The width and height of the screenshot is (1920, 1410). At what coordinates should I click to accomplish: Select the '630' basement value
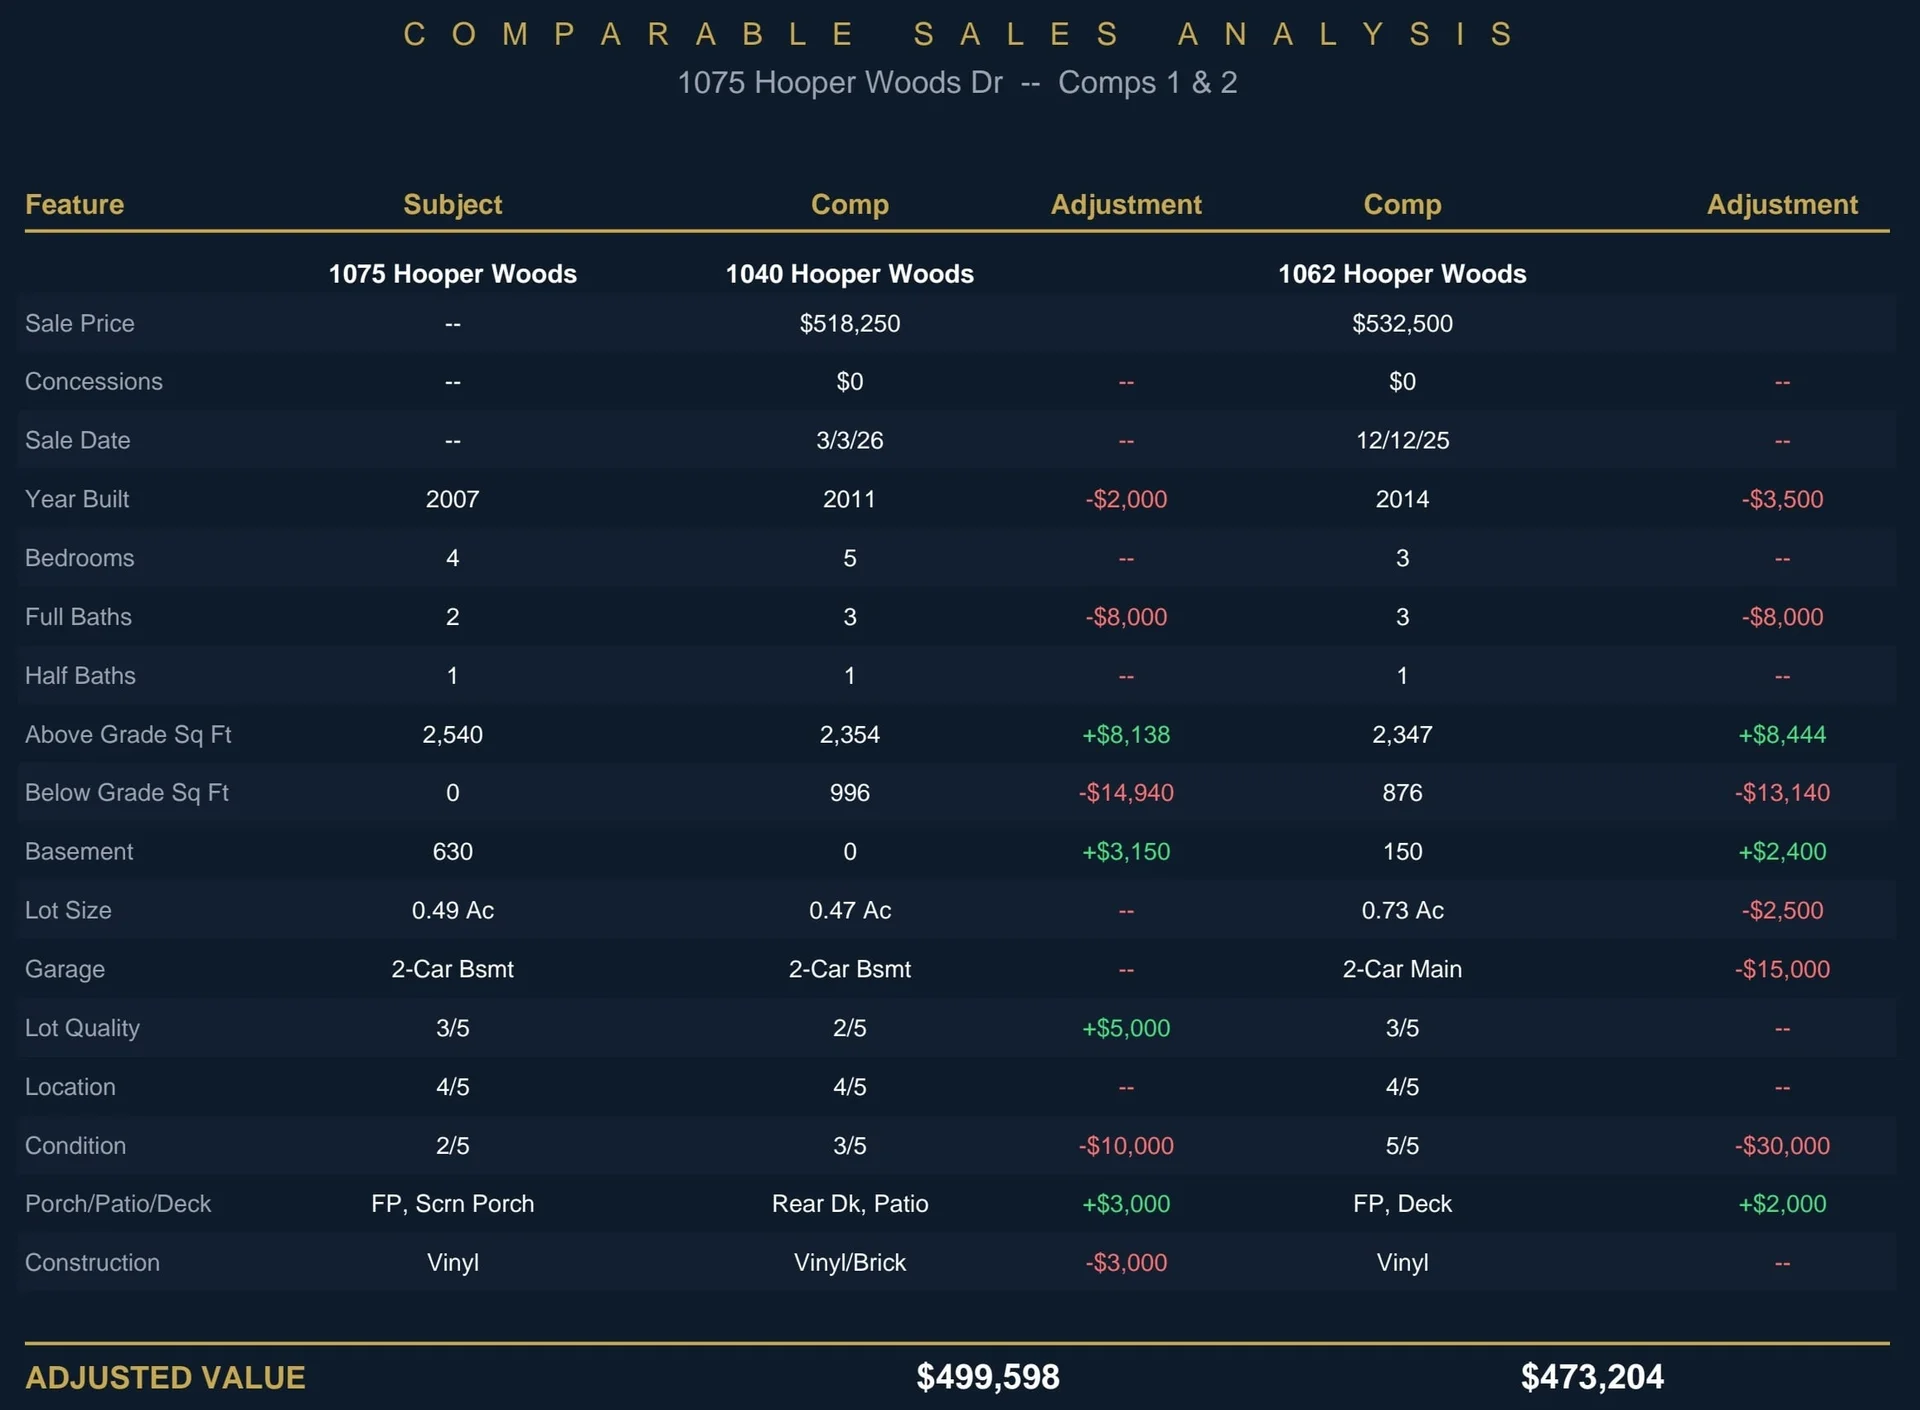coord(452,852)
